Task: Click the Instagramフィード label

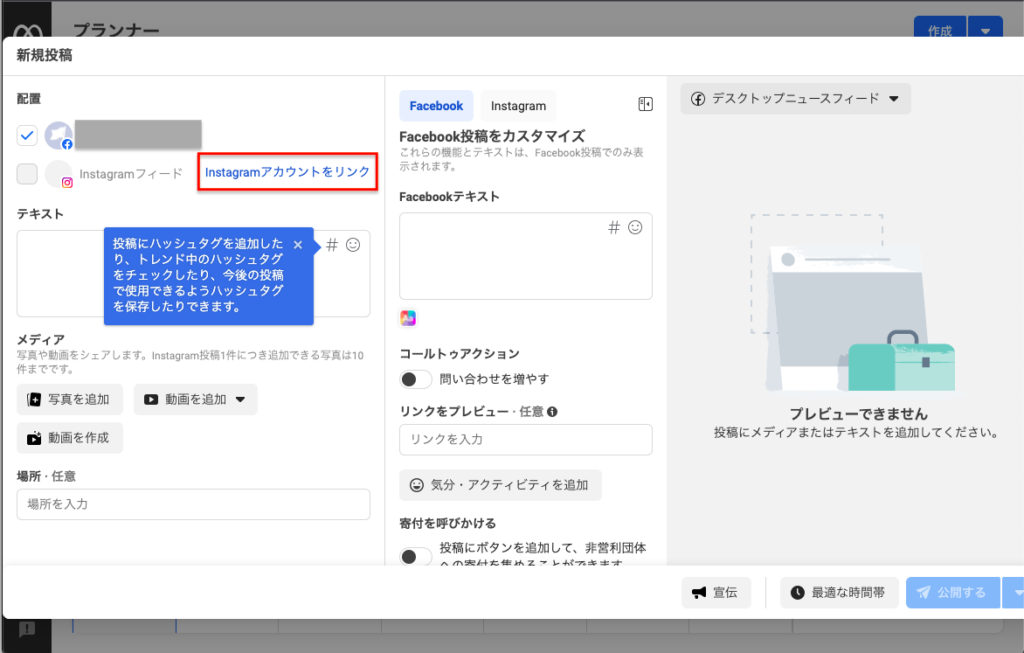Action: tap(131, 174)
